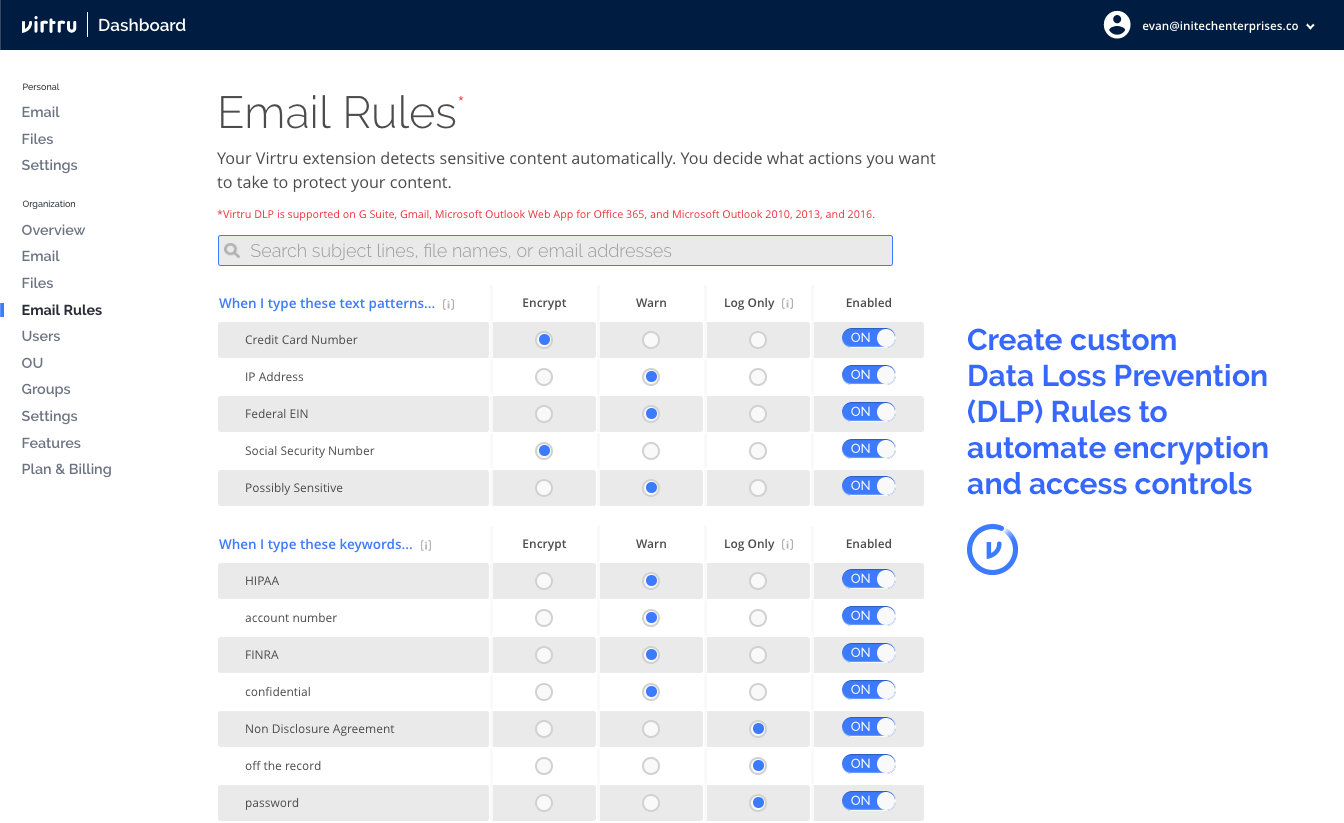Disable the password keyword rule
1344x823 pixels.
pos(868,801)
